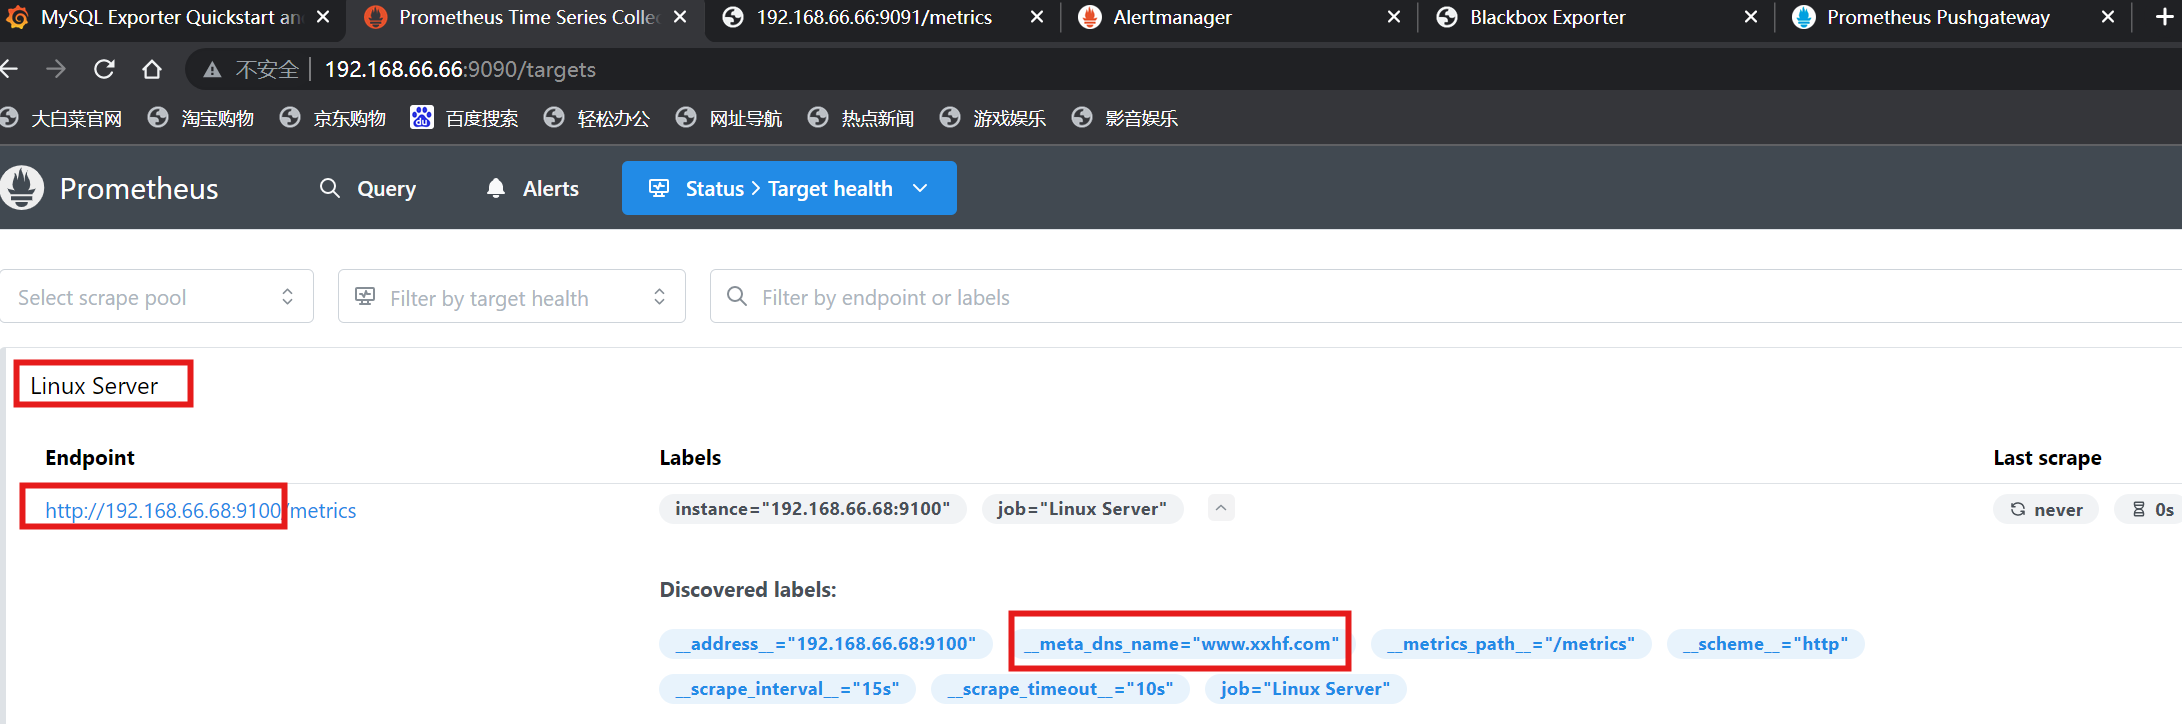Go forward in browser history
This screenshot has height=724, width=2182.
[x=56, y=69]
